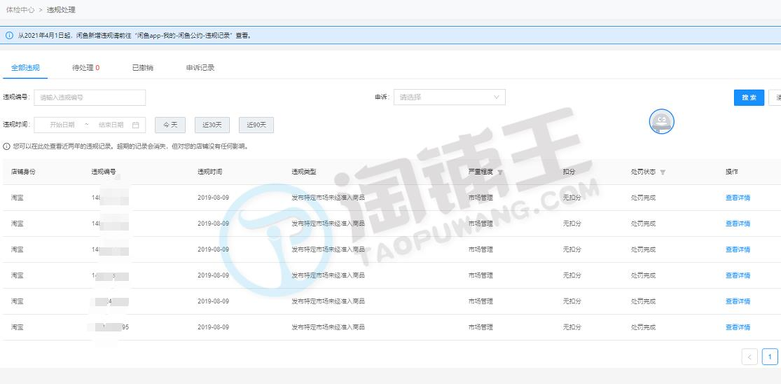Image resolution: width=781 pixels, height=384 pixels.
Task: Click the 近90天 quick filter button
Action: (256, 125)
